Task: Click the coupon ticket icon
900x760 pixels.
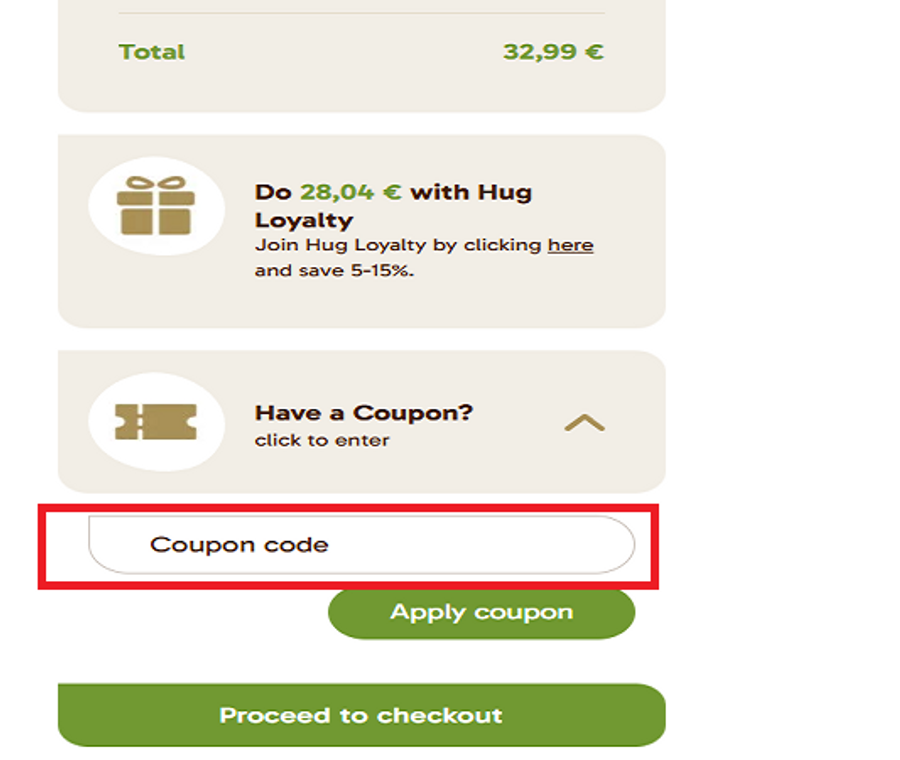Action: (x=154, y=422)
